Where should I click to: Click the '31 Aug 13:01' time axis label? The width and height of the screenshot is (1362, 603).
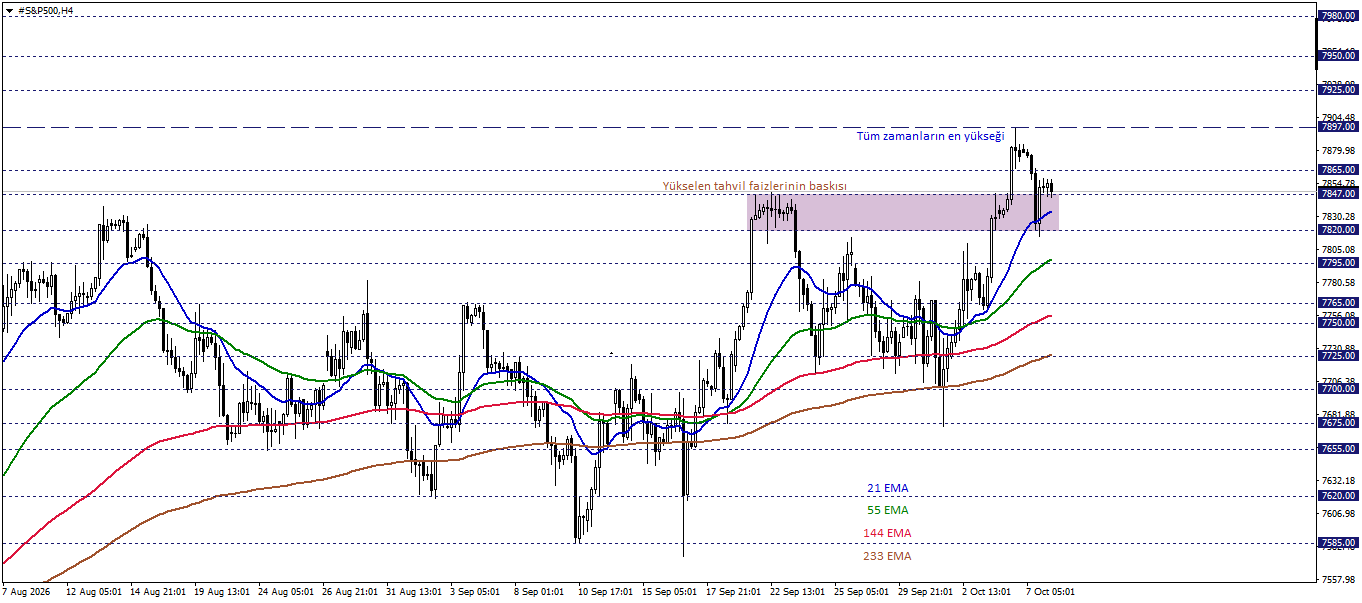416,591
